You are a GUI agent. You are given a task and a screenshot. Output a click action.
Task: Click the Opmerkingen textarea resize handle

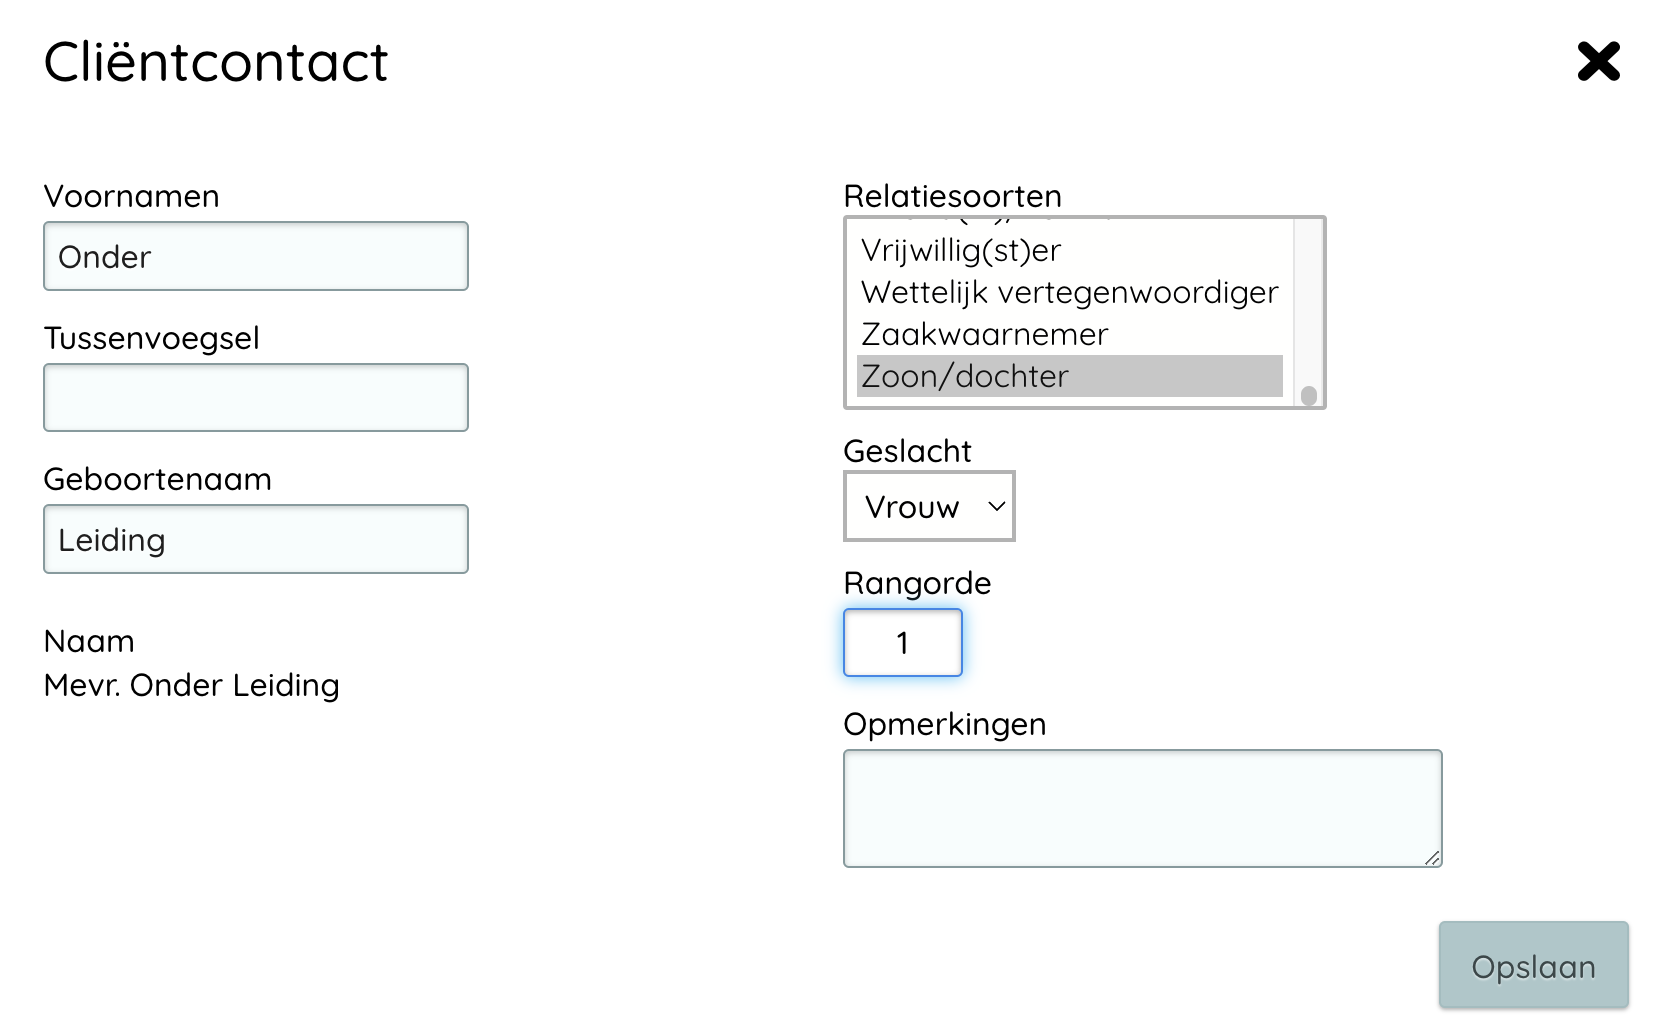coord(1432,858)
